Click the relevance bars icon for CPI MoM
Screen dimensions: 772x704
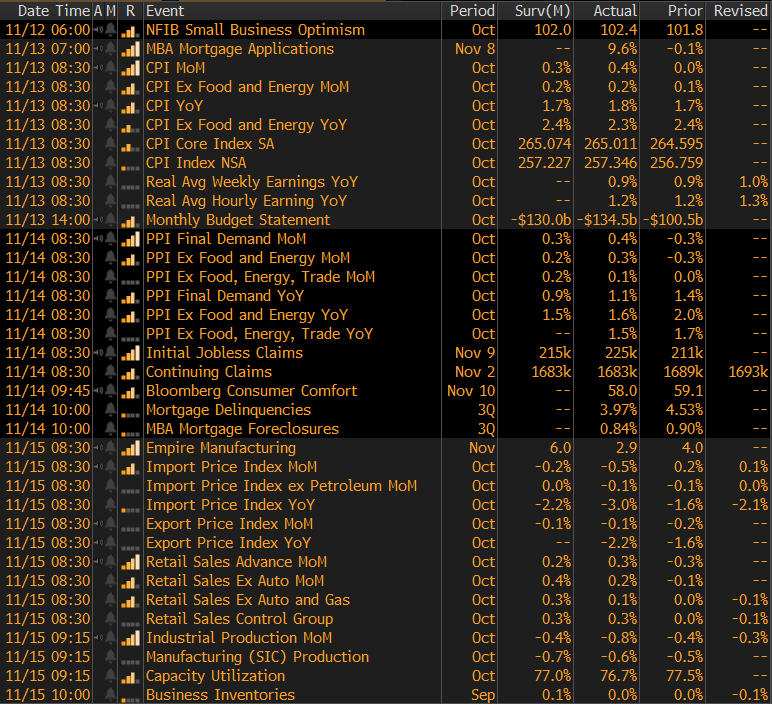pos(130,68)
